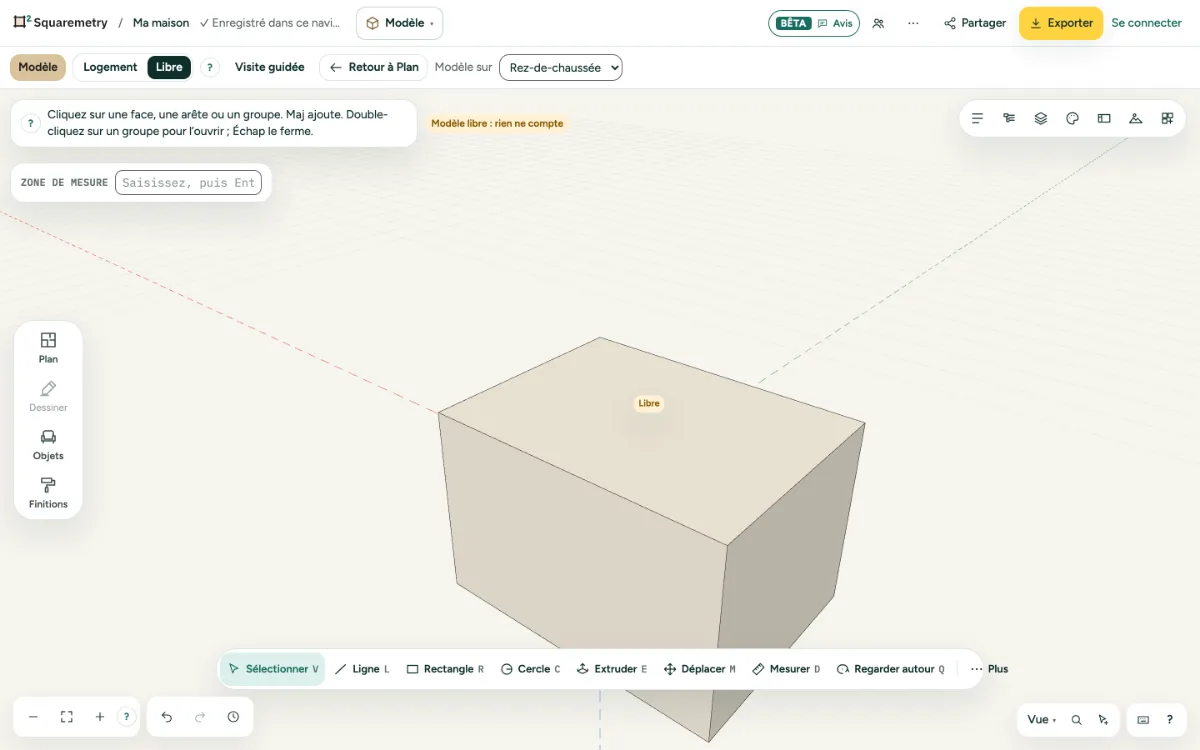1200x750 pixels.
Task: Click the Se connecter link
Action: tap(1147, 23)
